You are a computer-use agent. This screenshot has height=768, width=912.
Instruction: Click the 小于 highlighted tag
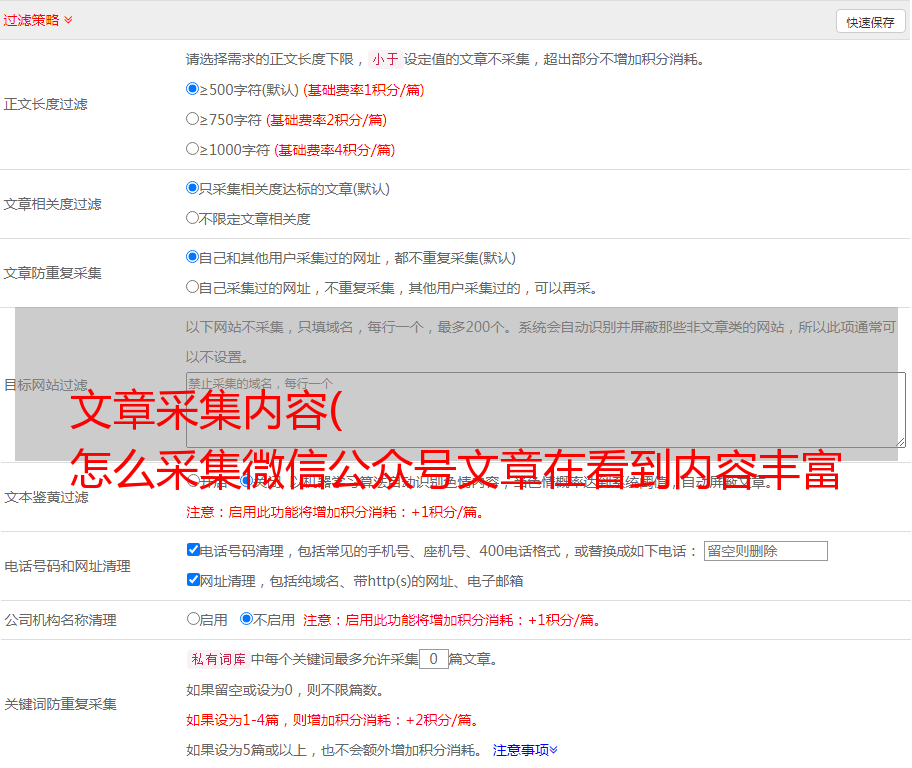point(385,59)
